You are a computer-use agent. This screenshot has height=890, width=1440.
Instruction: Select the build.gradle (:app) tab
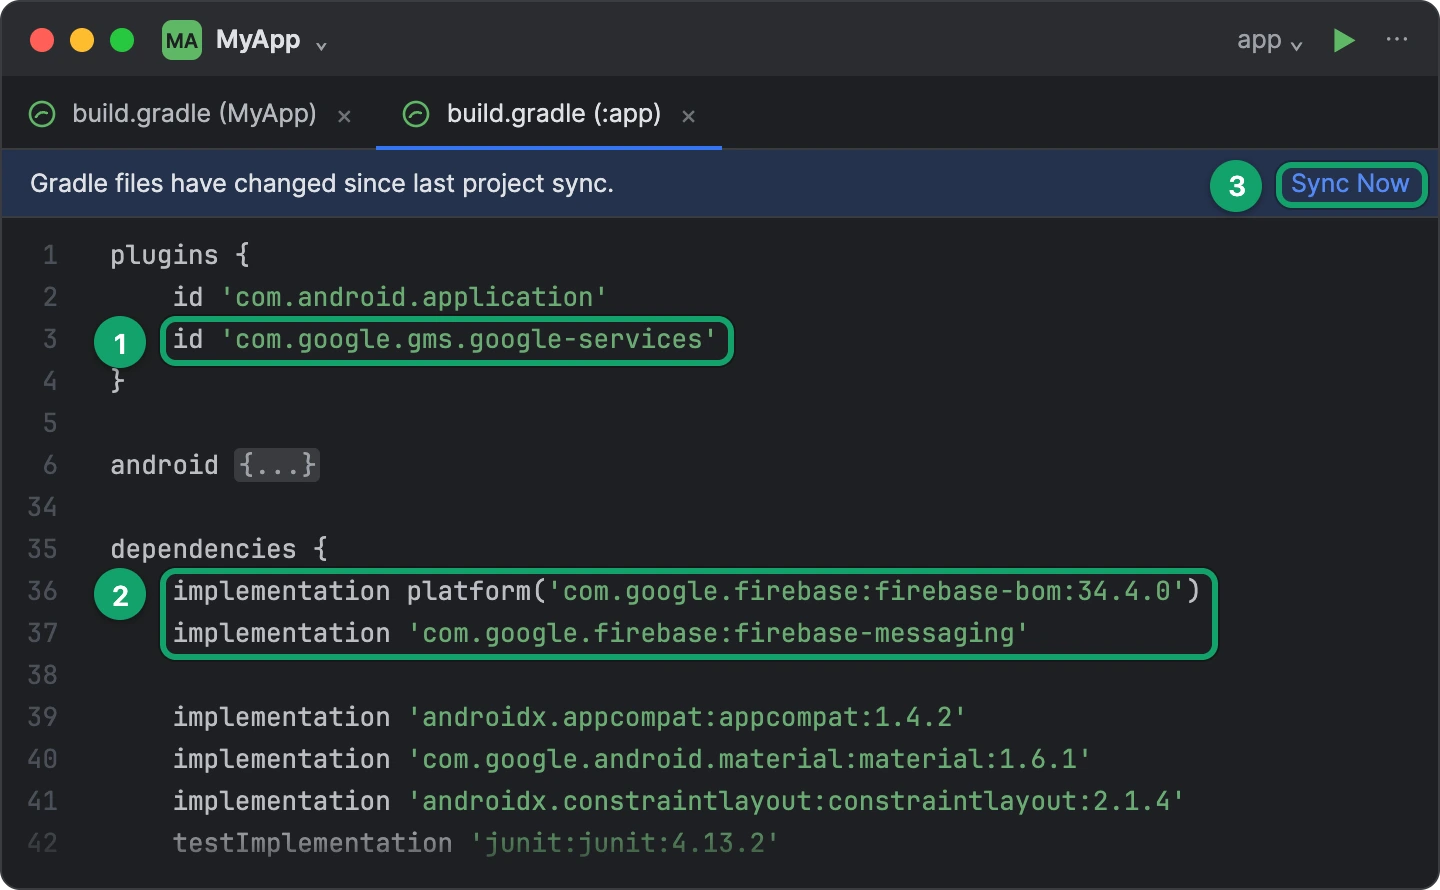point(554,114)
